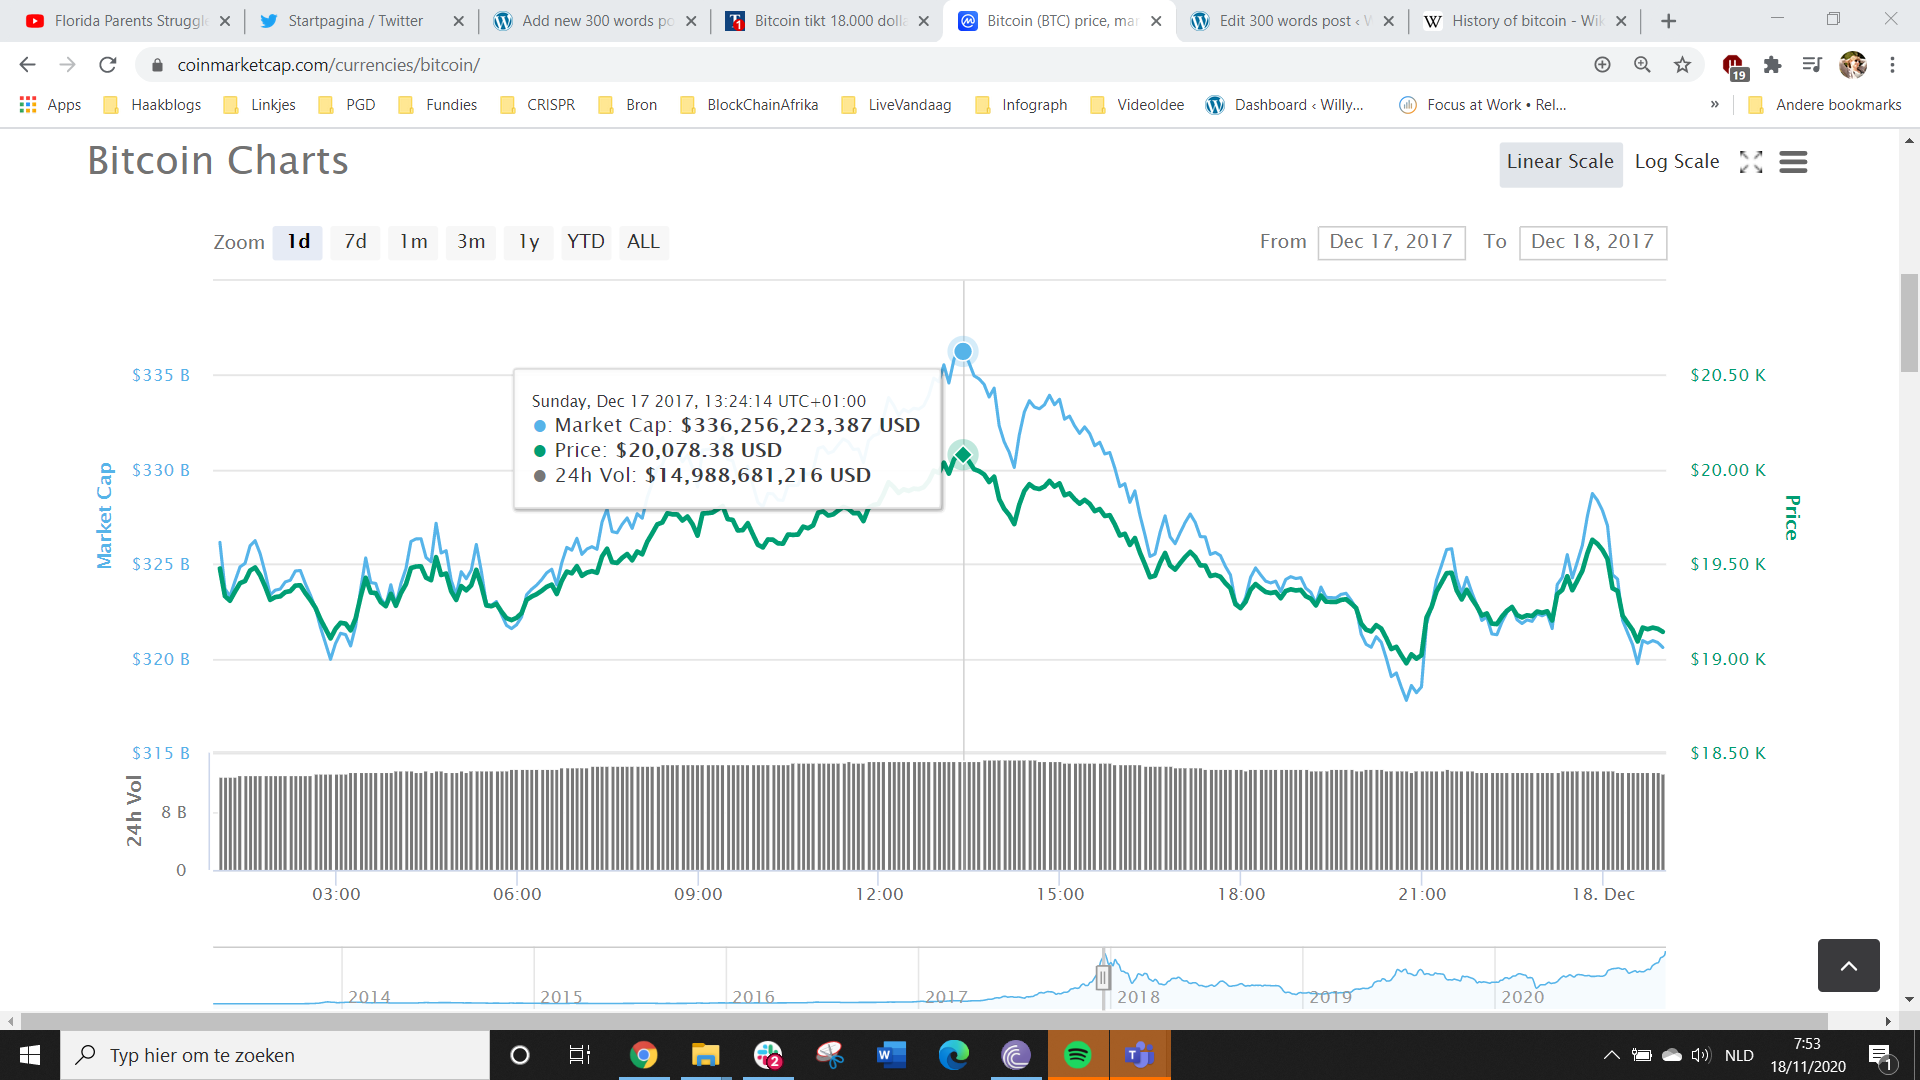Switch to Startpagina / Twitter tab
1920x1080 pixels.
point(355,21)
